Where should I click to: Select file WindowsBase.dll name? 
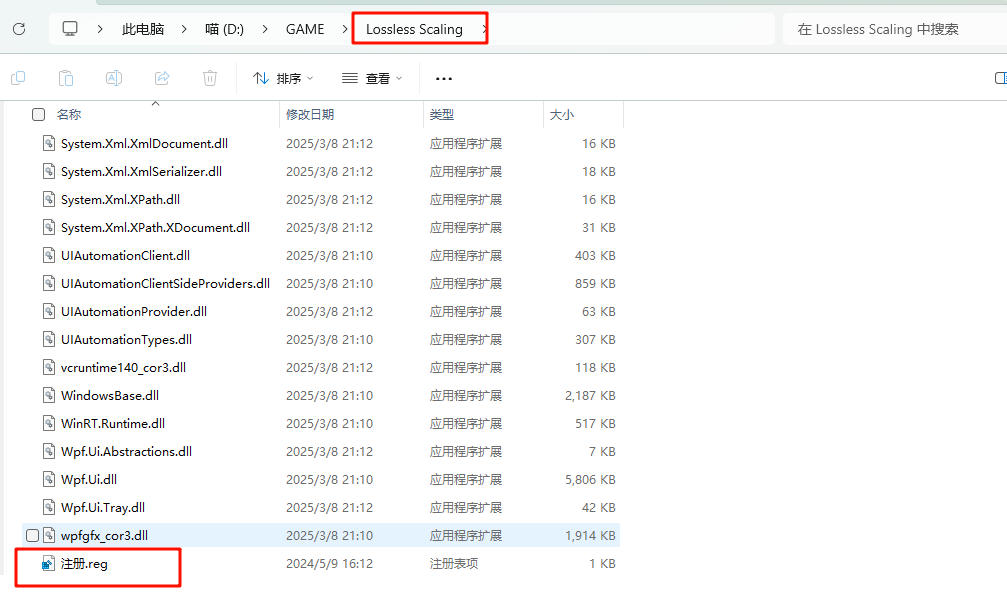coord(110,396)
